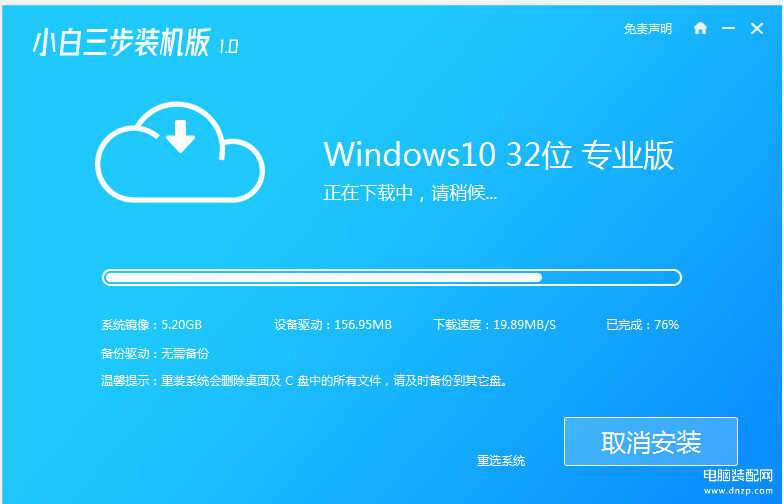Click the cloud download icon
The image size is (783, 504).
(180, 152)
